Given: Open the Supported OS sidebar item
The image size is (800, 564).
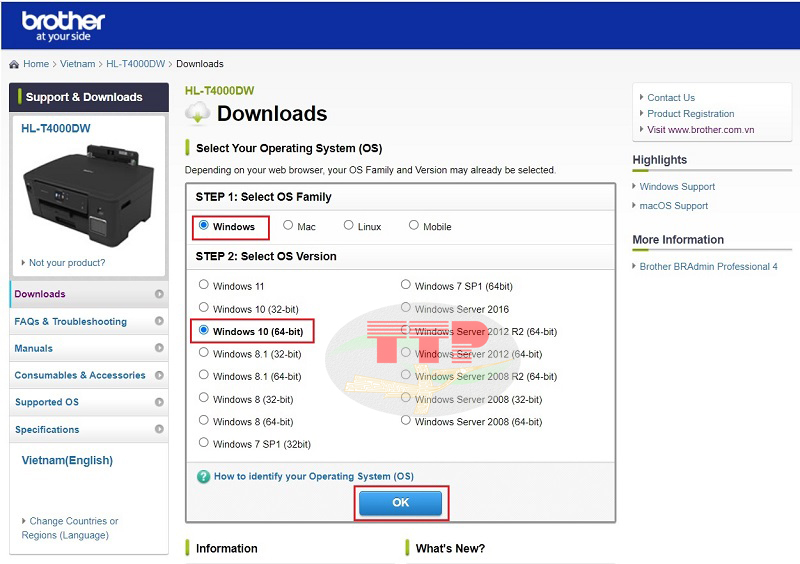Looking at the screenshot, I should click(89, 402).
